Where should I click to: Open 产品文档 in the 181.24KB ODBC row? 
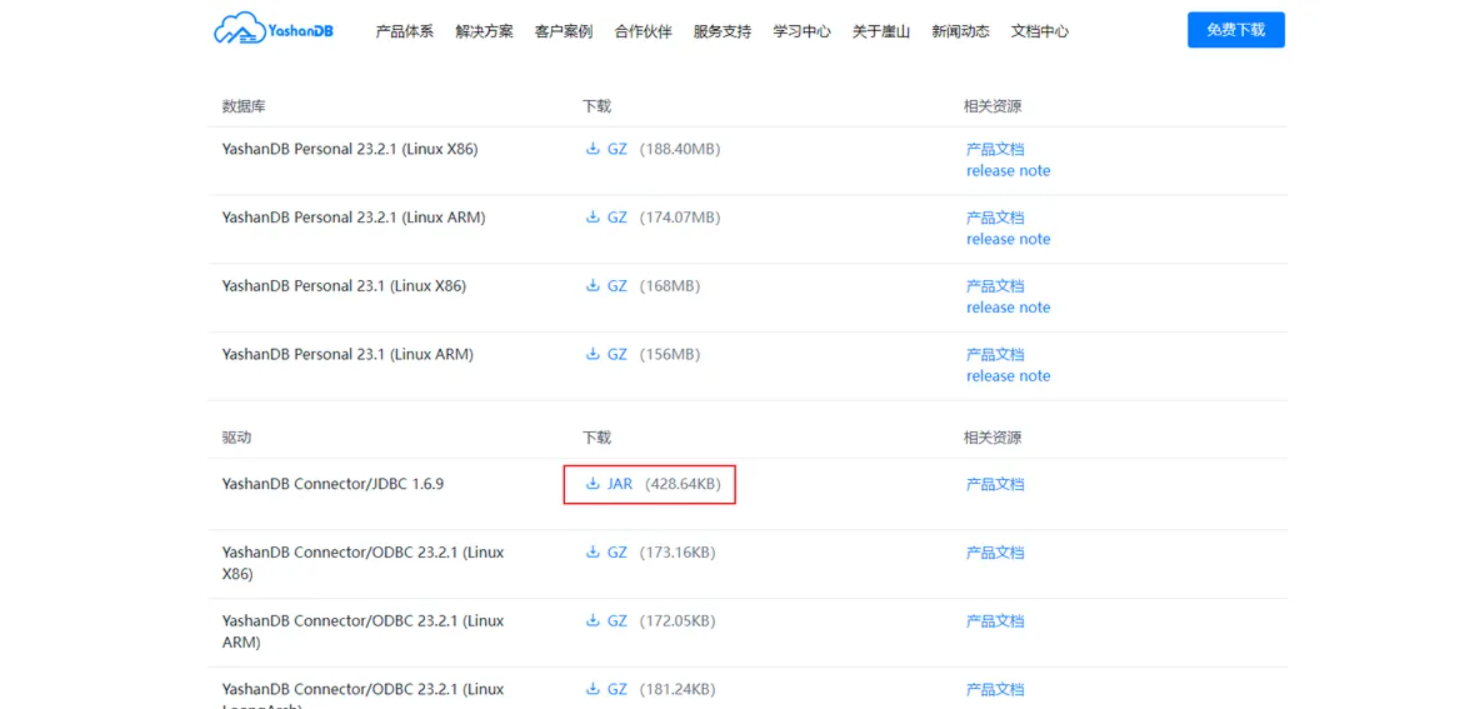[995, 689]
